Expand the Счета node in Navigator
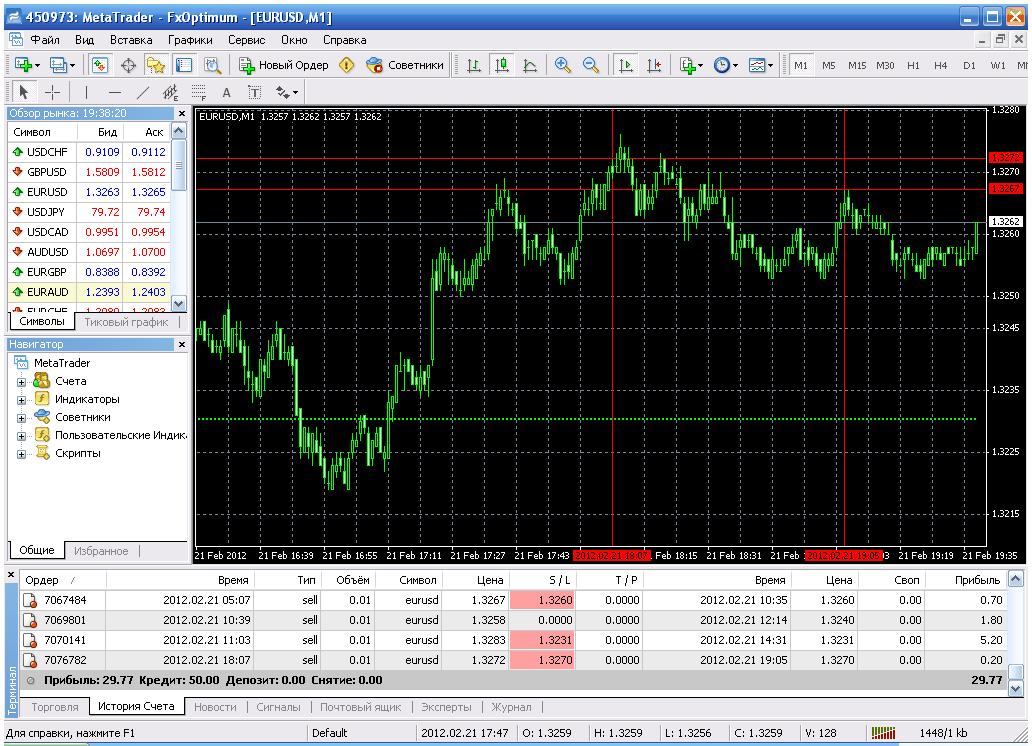The width and height of the screenshot is (1032, 746). [x=21, y=381]
